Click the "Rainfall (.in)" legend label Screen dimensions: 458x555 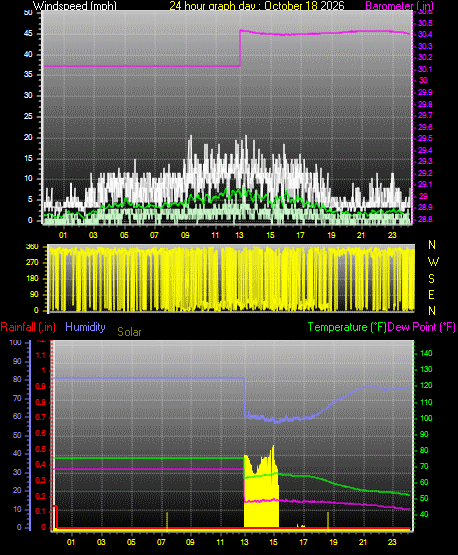pos(28,327)
